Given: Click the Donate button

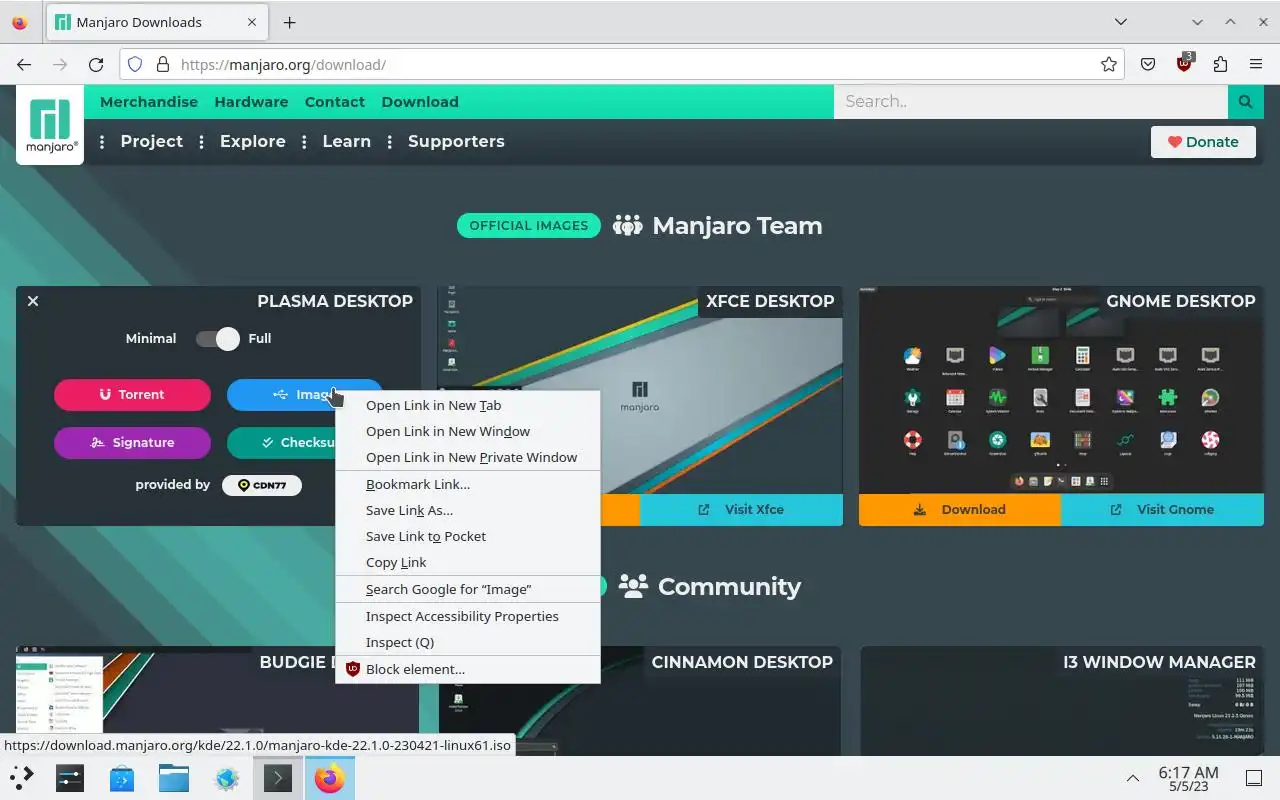Looking at the screenshot, I should tap(1203, 142).
